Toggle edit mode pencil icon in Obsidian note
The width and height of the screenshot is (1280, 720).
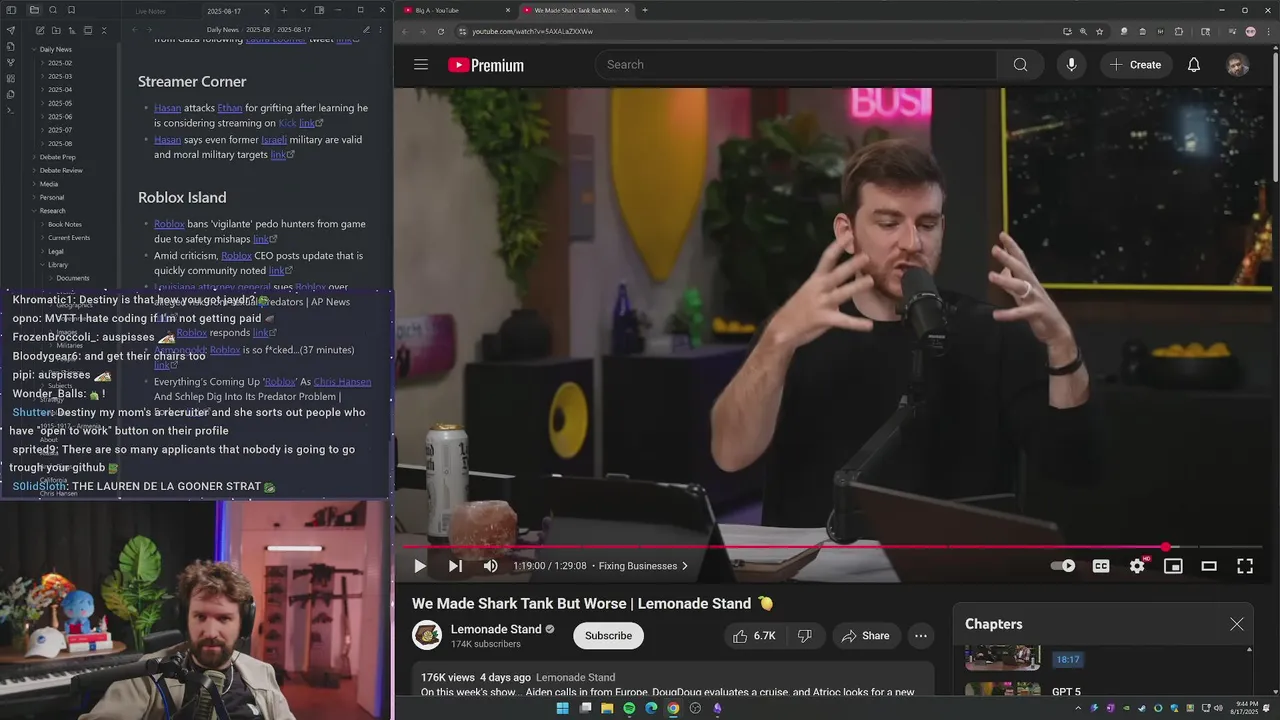tap(366, 30)
